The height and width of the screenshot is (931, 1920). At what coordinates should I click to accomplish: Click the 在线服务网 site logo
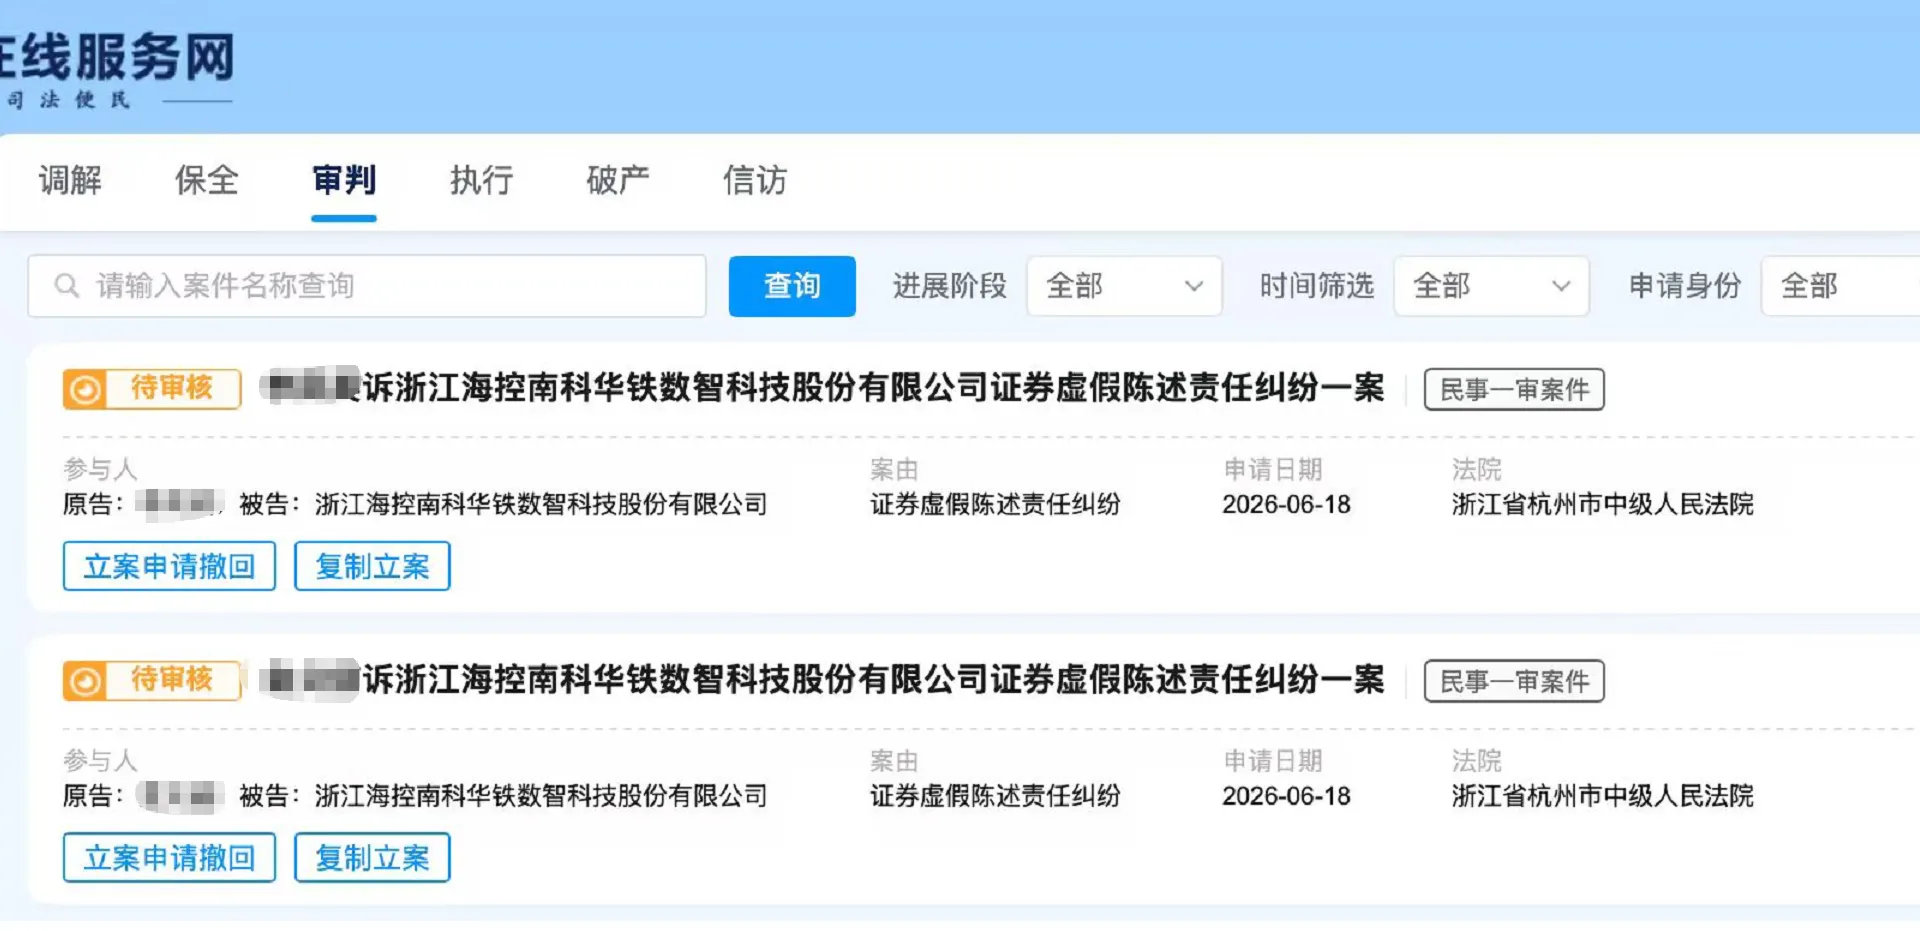(117, 56)
